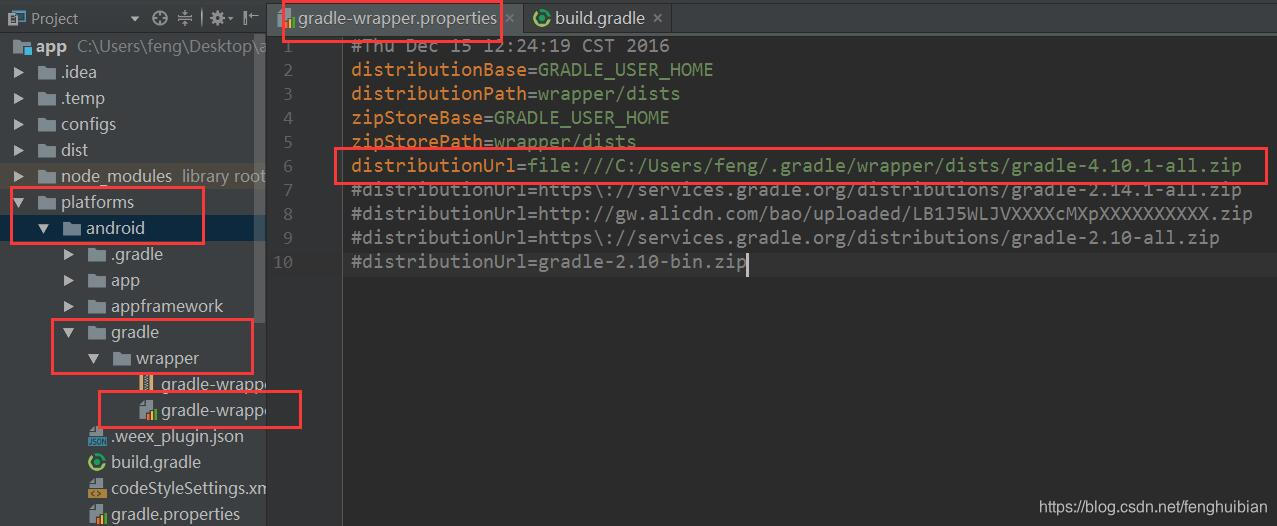Click the Project panel icon
This screenshot has width=1277, height=526.
click(16, 18)
